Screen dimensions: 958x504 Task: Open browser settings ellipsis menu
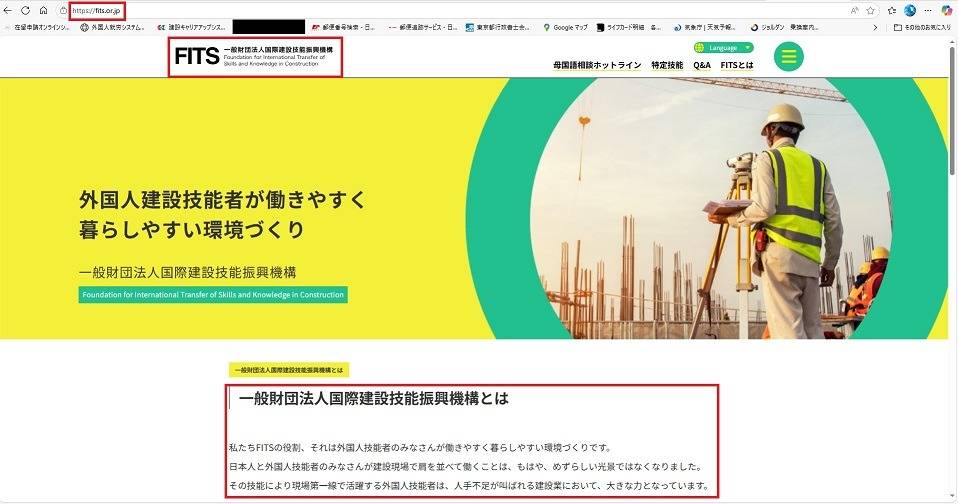tap(928, 10)
